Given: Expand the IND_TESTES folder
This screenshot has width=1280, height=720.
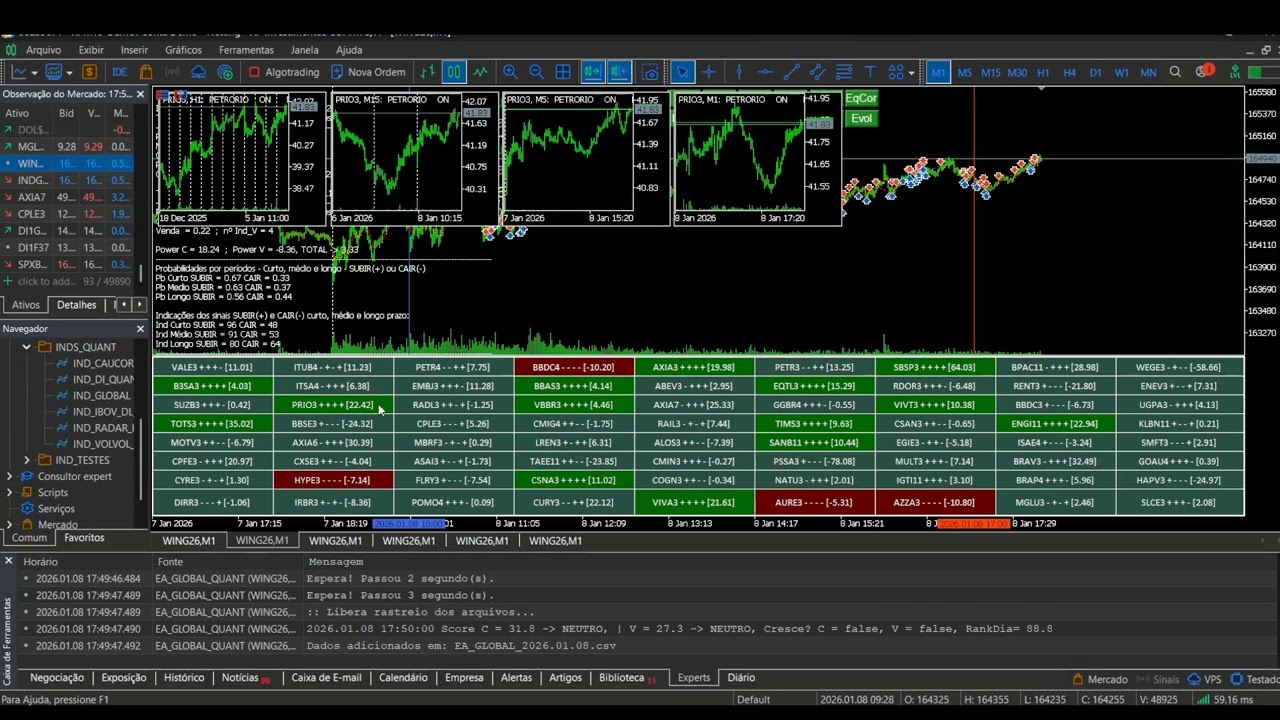Looking at the screenshot, I should click(x=27, y=460).
